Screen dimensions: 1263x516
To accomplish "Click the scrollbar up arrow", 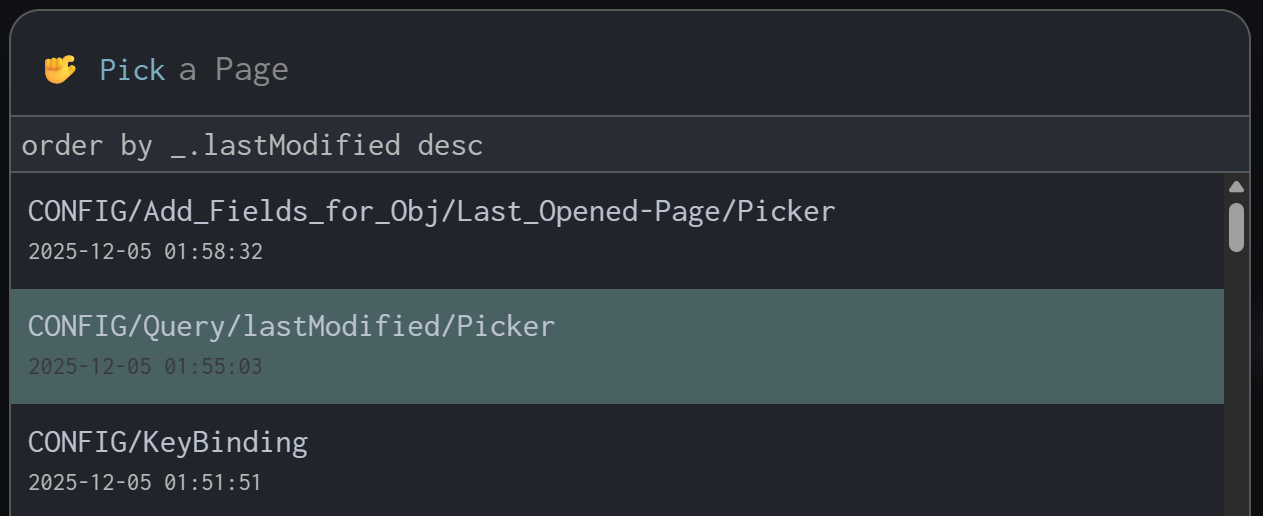I will [x=1236, y=187].
